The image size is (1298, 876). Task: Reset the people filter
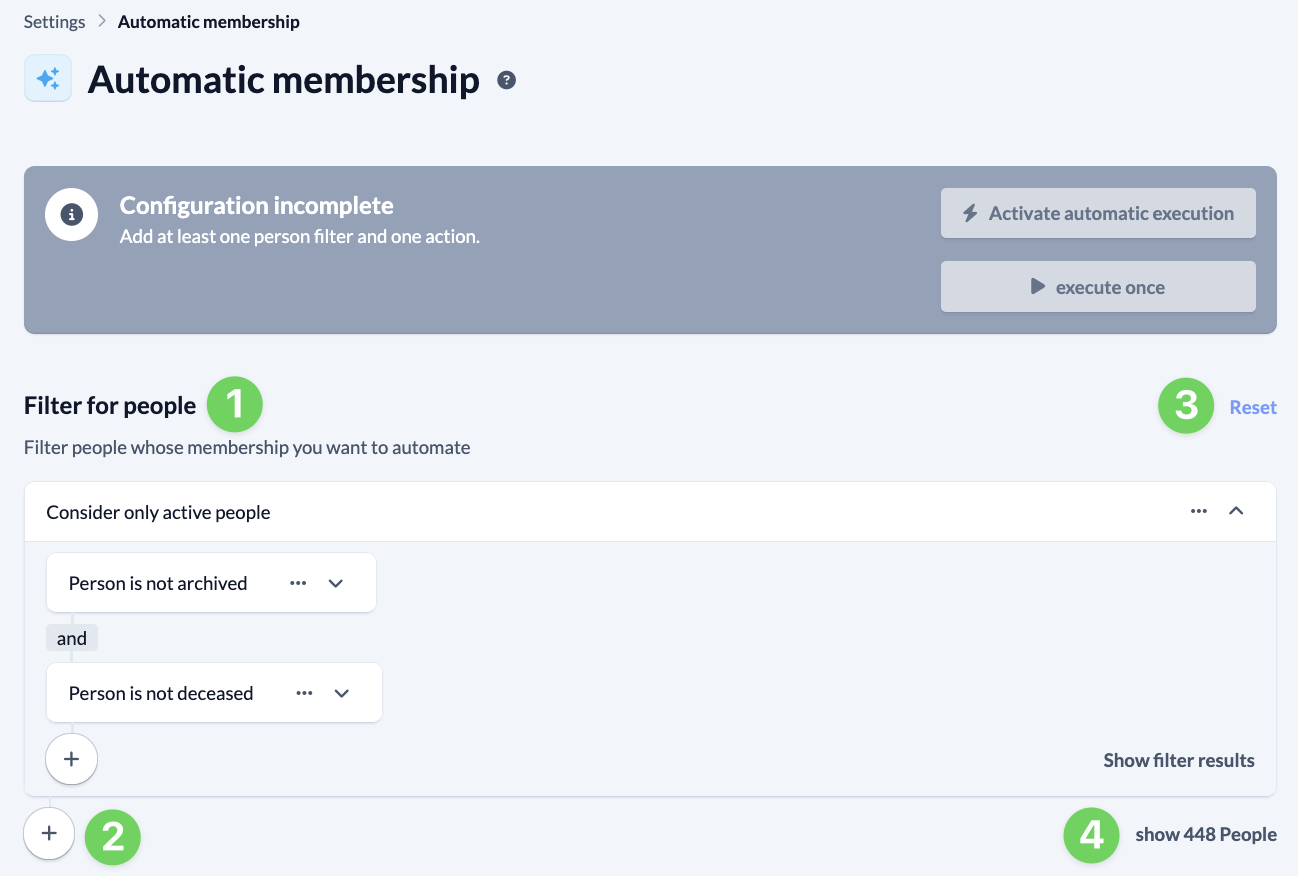(1252, 407)
